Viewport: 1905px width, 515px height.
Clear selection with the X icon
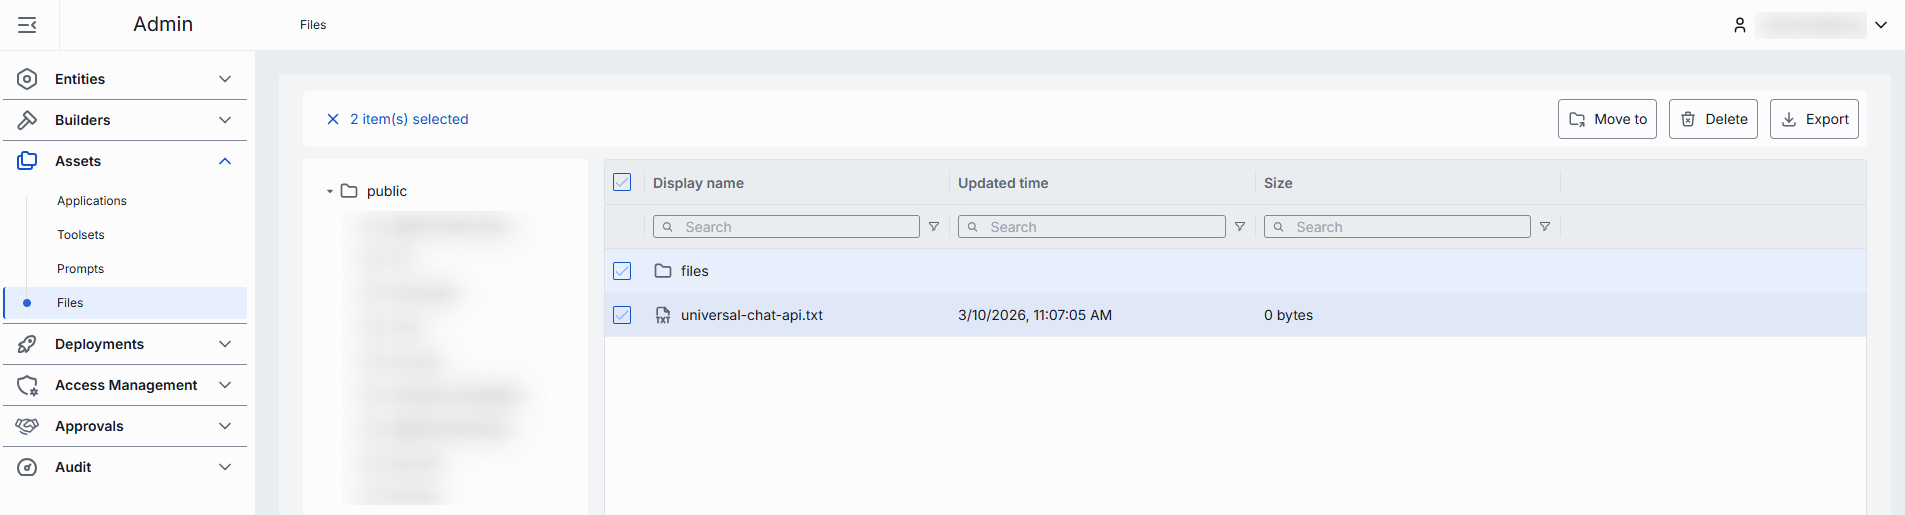[333, 119]
